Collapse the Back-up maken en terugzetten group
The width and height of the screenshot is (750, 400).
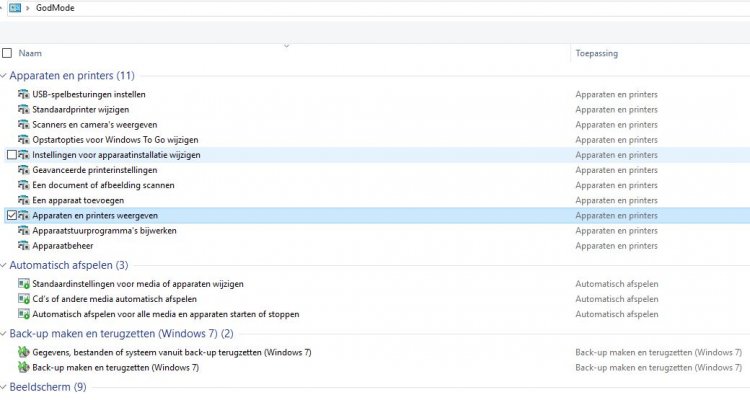(4, 334)
